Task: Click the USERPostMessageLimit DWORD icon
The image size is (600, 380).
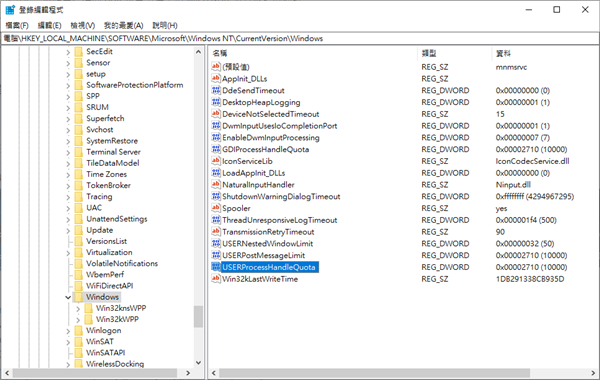Action: click(216, 255)
